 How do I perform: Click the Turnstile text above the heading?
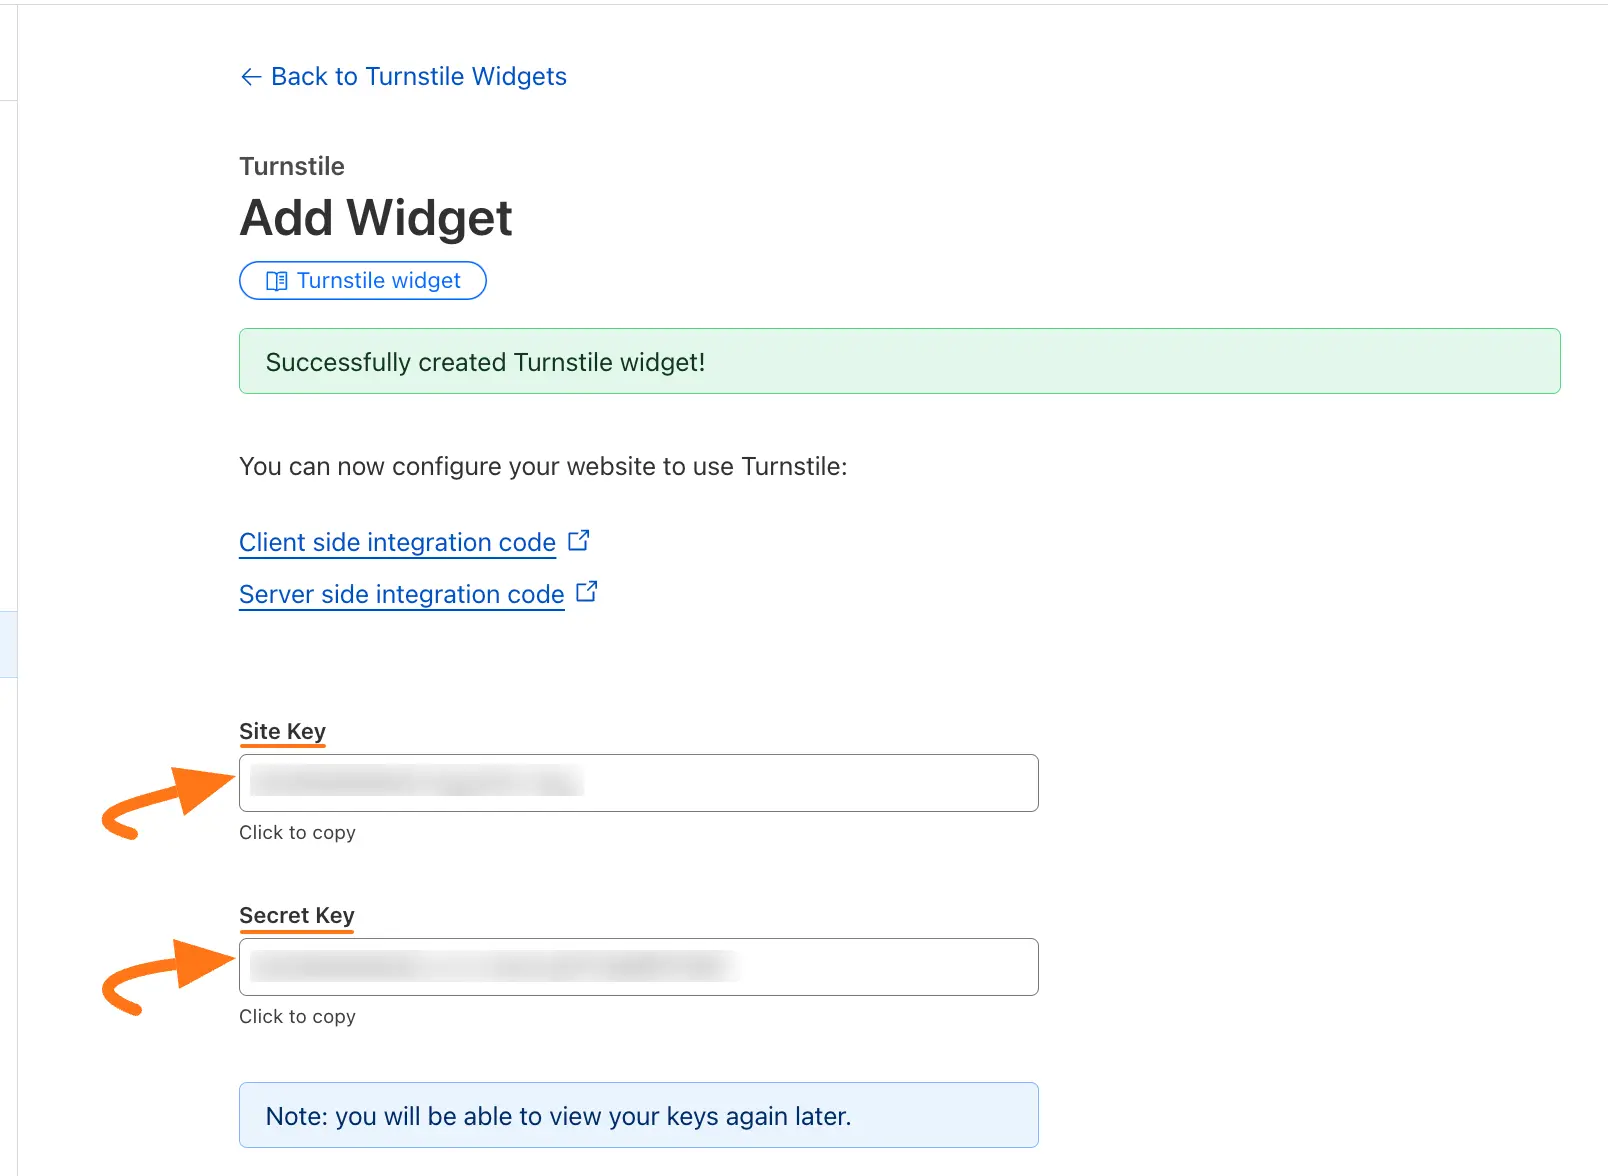coord(292,166)
